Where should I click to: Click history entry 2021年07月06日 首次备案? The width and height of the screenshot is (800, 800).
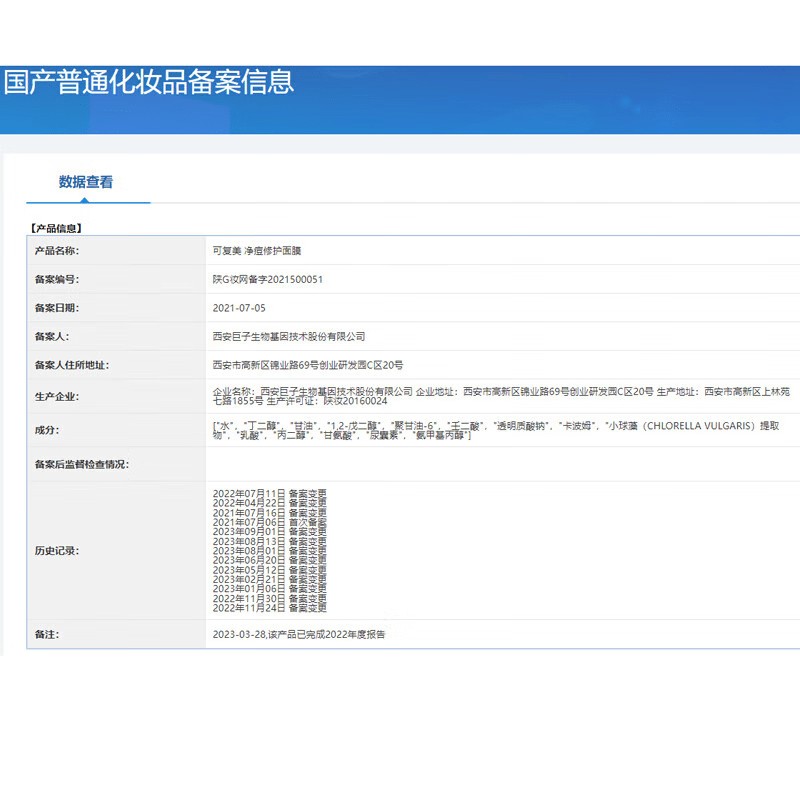pos(269,522)
